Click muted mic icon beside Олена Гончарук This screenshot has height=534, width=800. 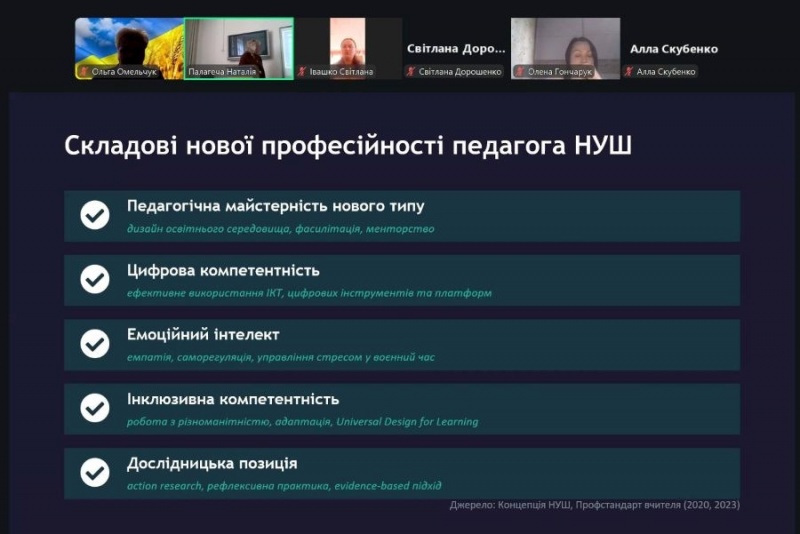[520, 72]
